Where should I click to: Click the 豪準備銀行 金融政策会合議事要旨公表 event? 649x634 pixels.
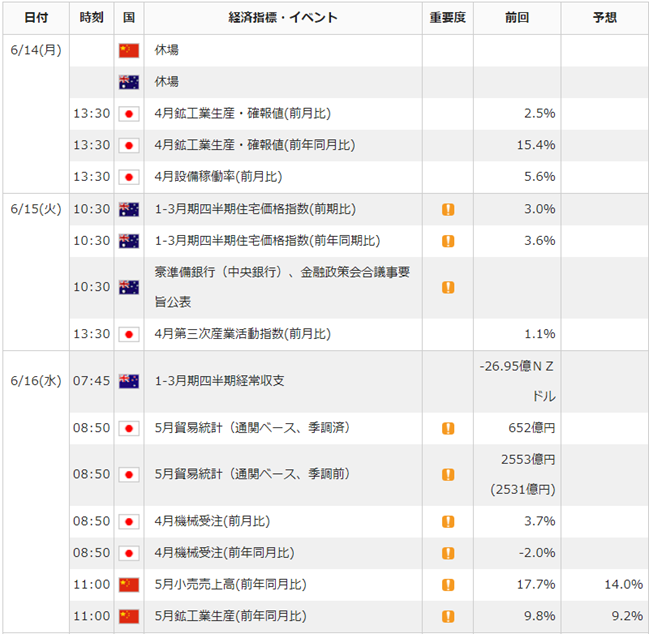pyautogui.click(x=282, y=287)
